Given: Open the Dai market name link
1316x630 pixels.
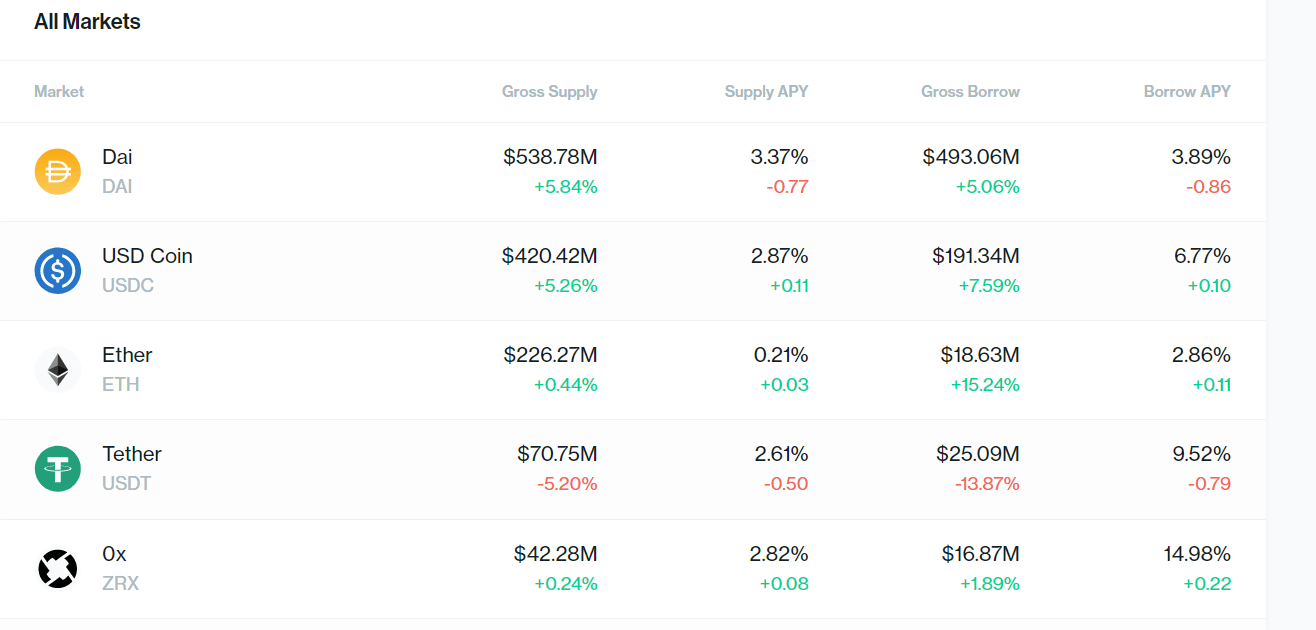Looking at the screenshot, I should [117, 157].
